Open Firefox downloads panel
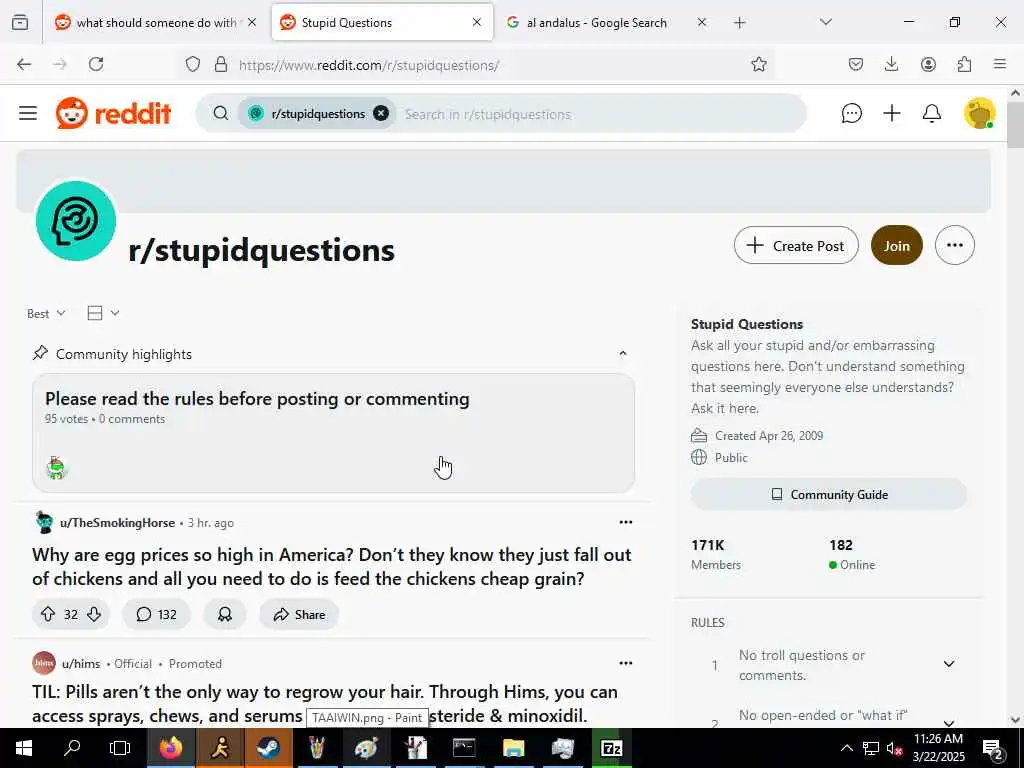Image resolution: width=1024 pixels, height=768 pixels. pyautogui.click(x=891, y=64)
